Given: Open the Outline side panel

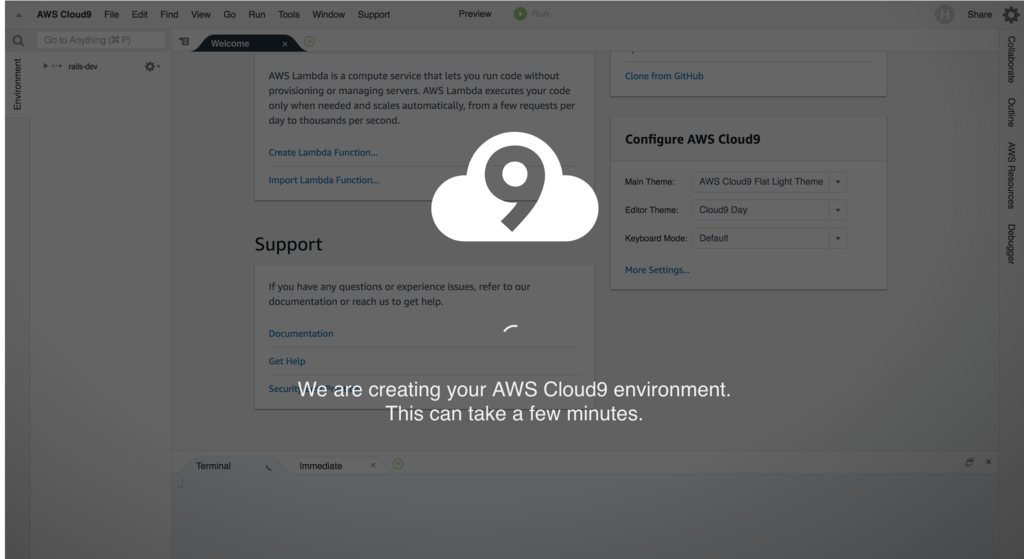Looking at the screenshot, I should pos(1011,112).
